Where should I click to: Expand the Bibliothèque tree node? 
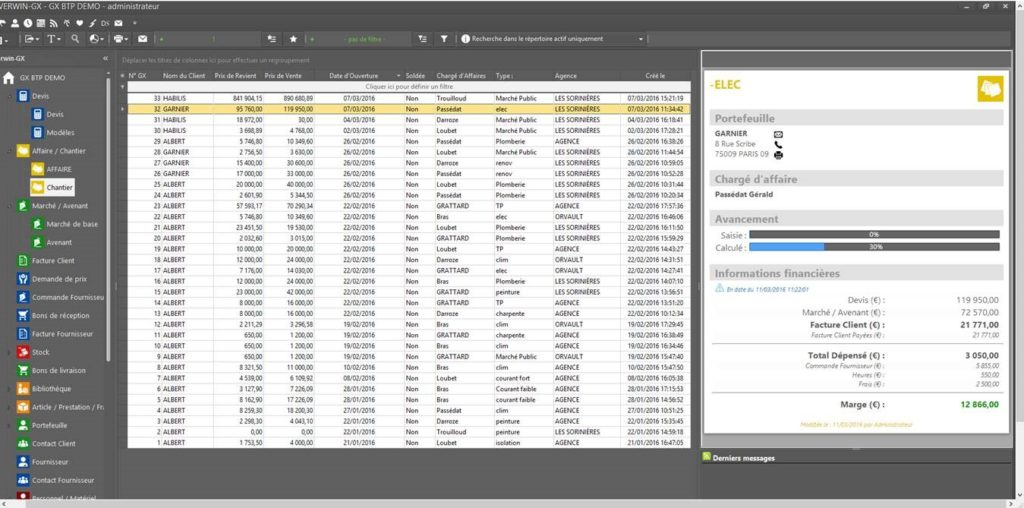coord(10,388)
